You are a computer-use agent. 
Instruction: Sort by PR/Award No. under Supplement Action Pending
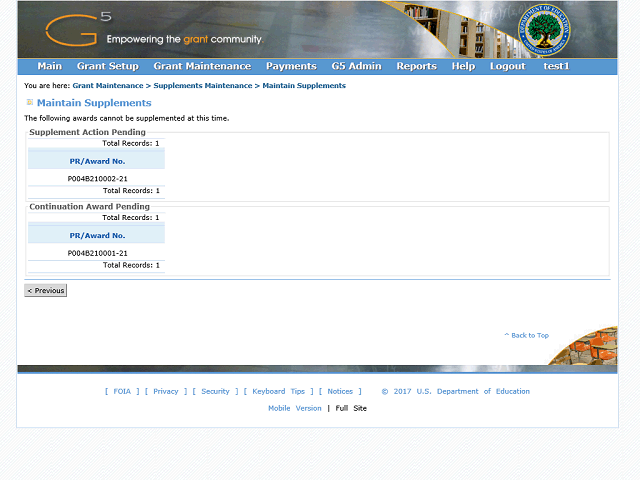click(x=97, y=161)
